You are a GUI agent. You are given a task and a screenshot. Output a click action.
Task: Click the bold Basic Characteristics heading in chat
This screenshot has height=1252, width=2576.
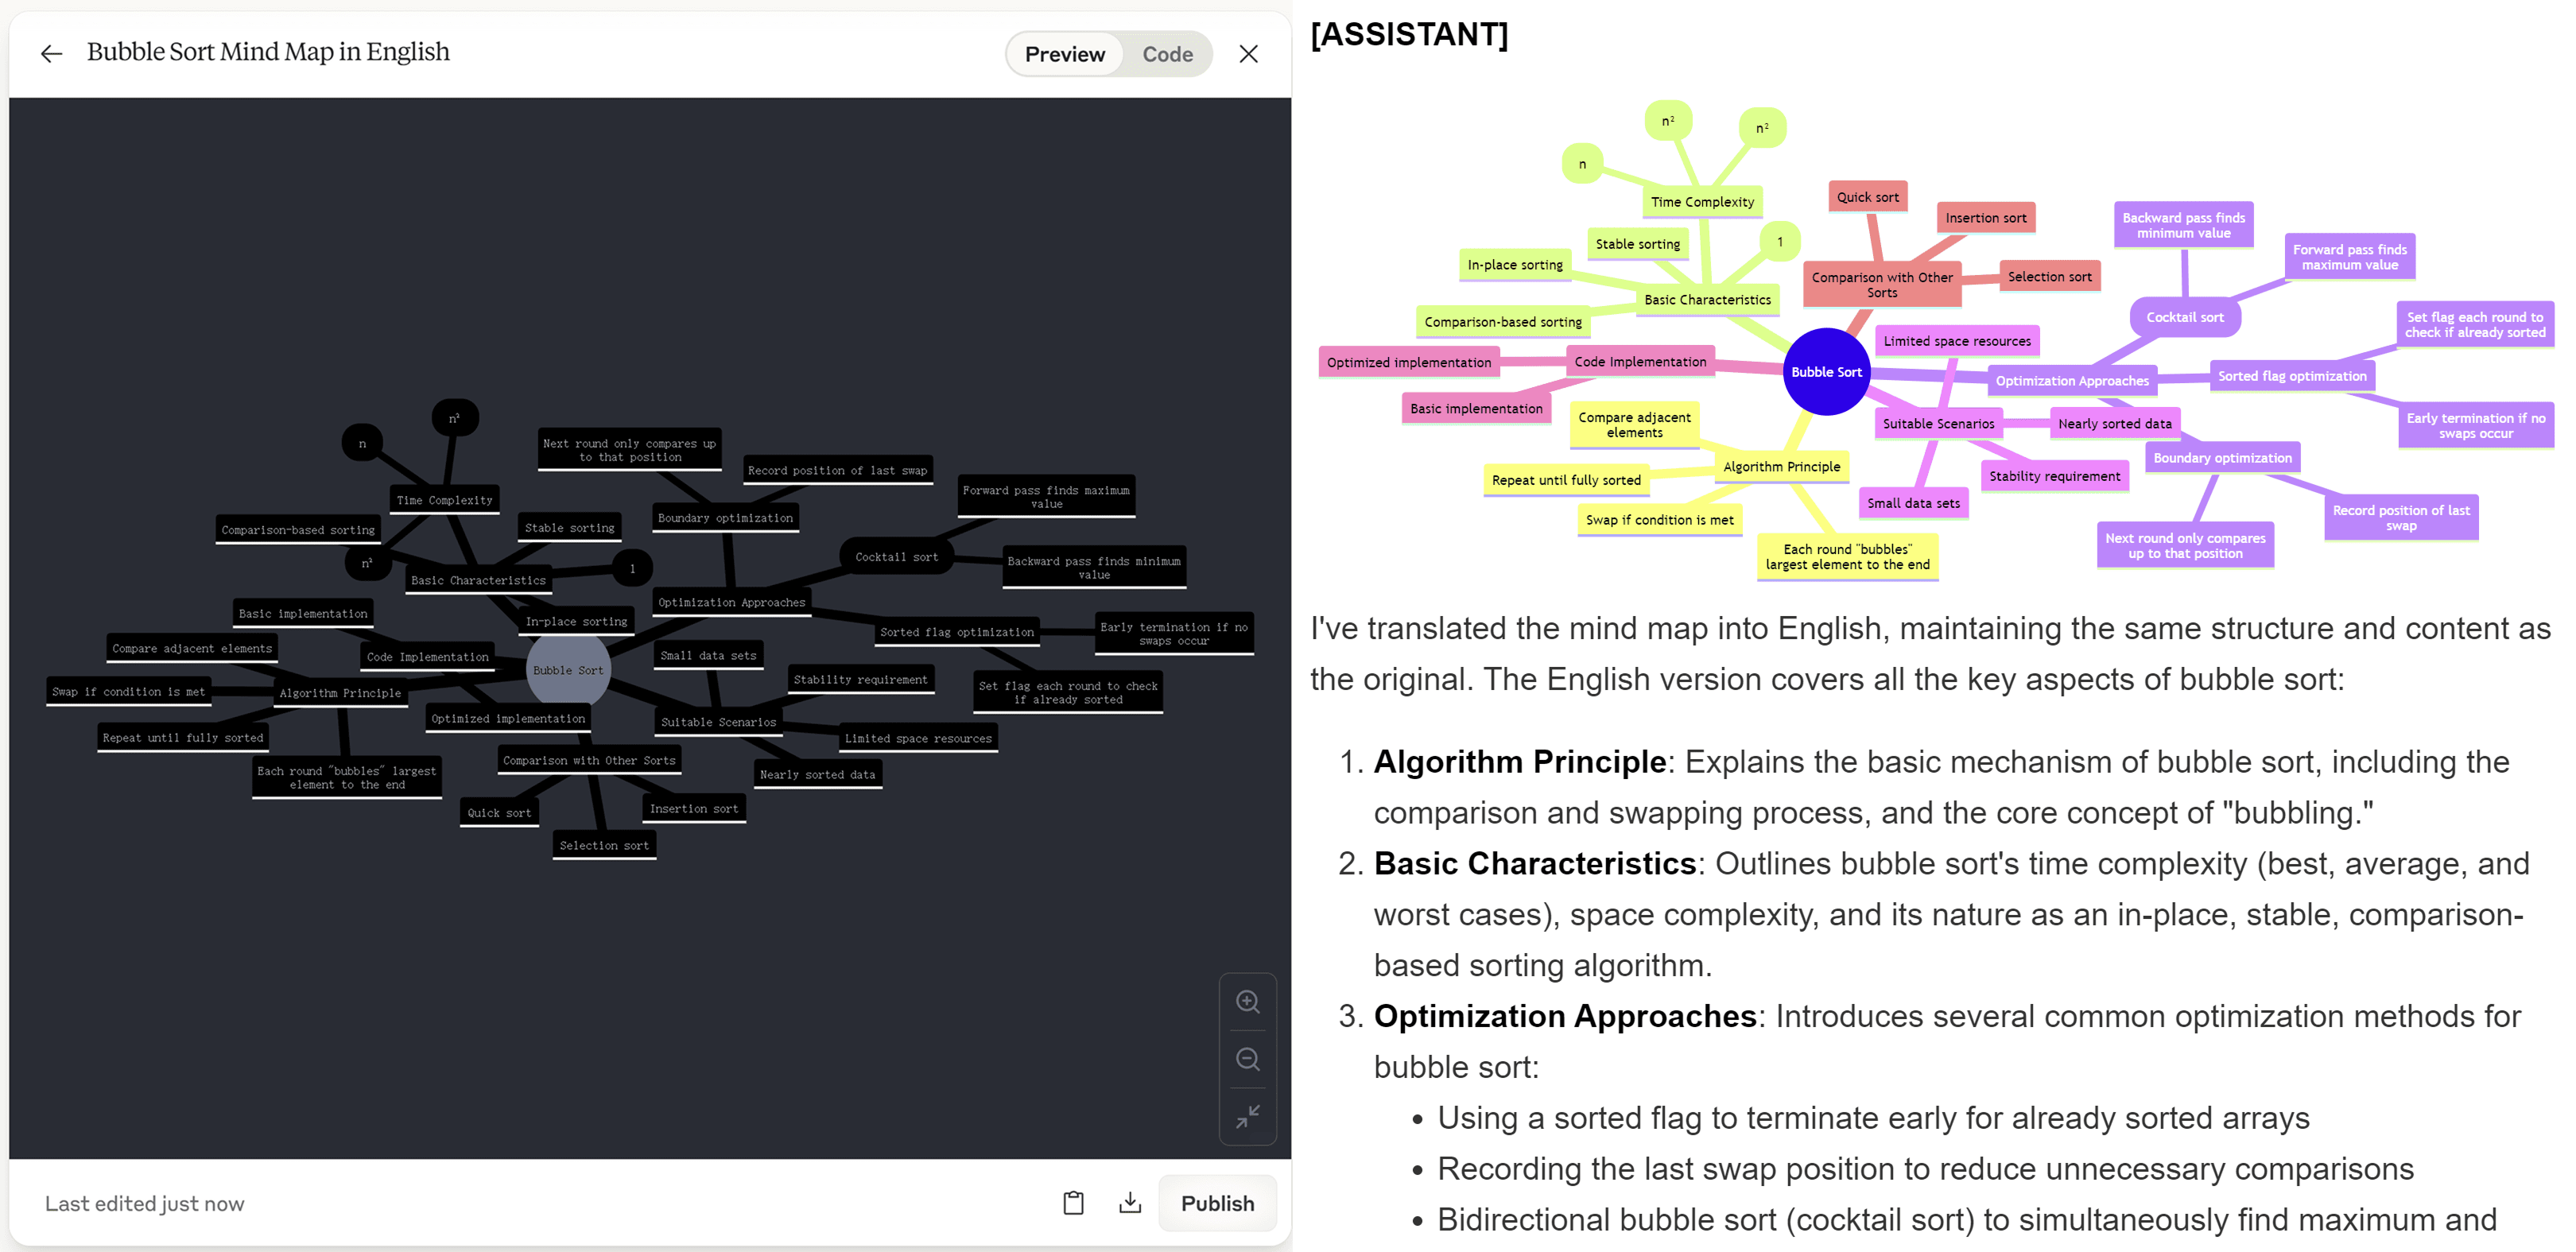(x=1534, y=864)
